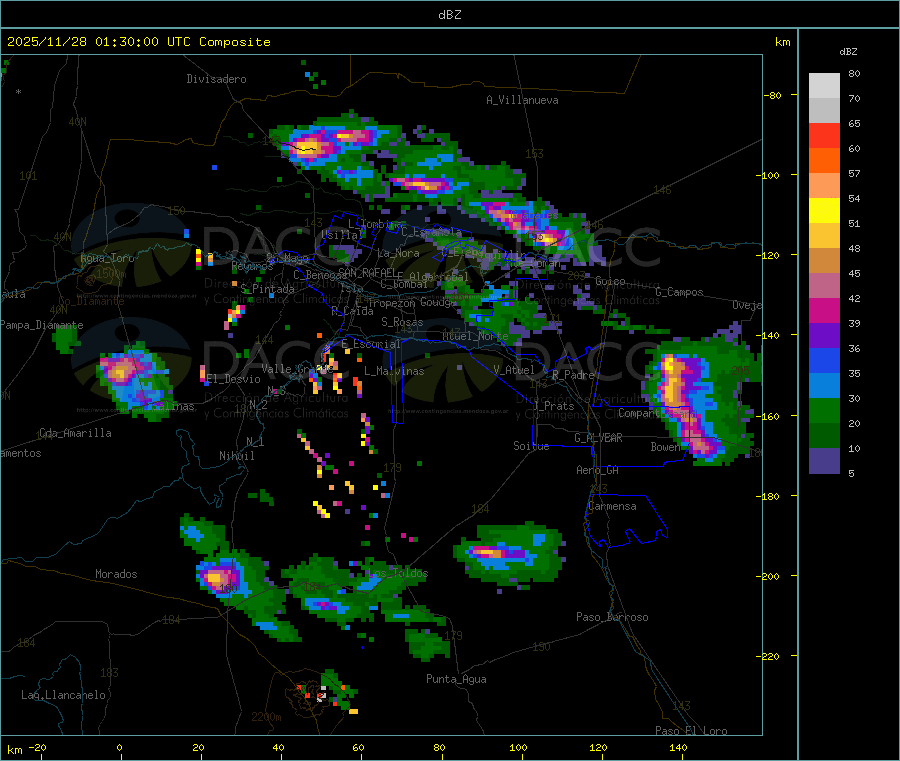Click the 'Morados' place label

pyautogui.click(x=116, y=574)
